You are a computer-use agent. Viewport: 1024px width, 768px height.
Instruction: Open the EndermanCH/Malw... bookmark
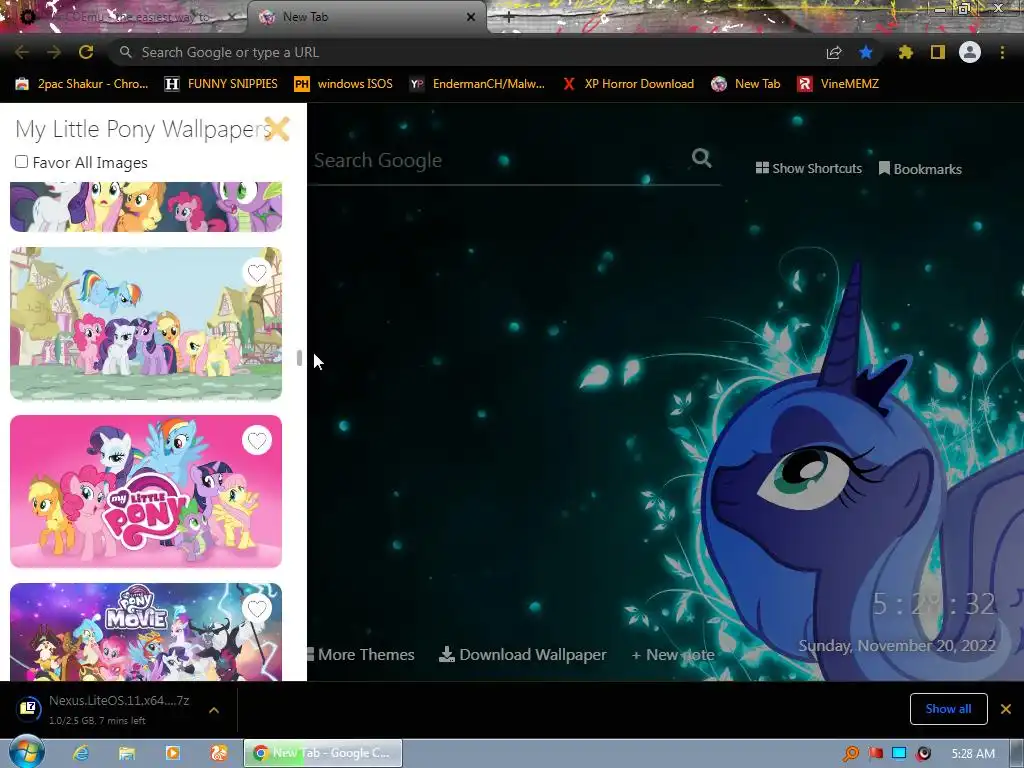point(477,84)
